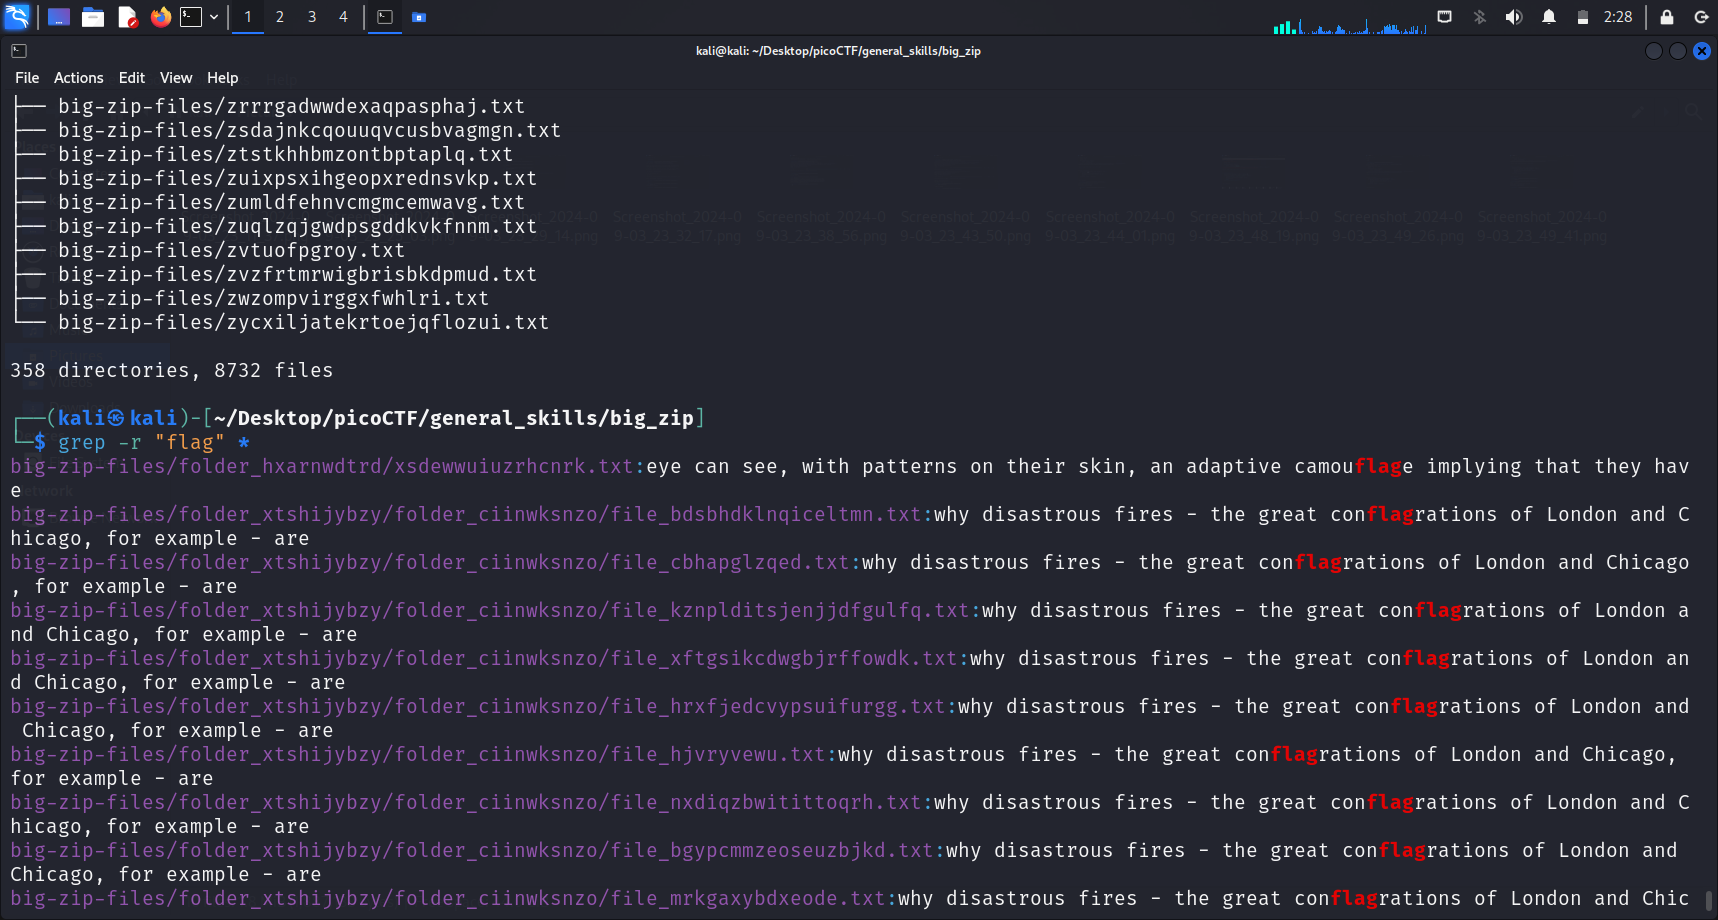Open the File menu in the terminal
1718x920 pixels.
27,78
